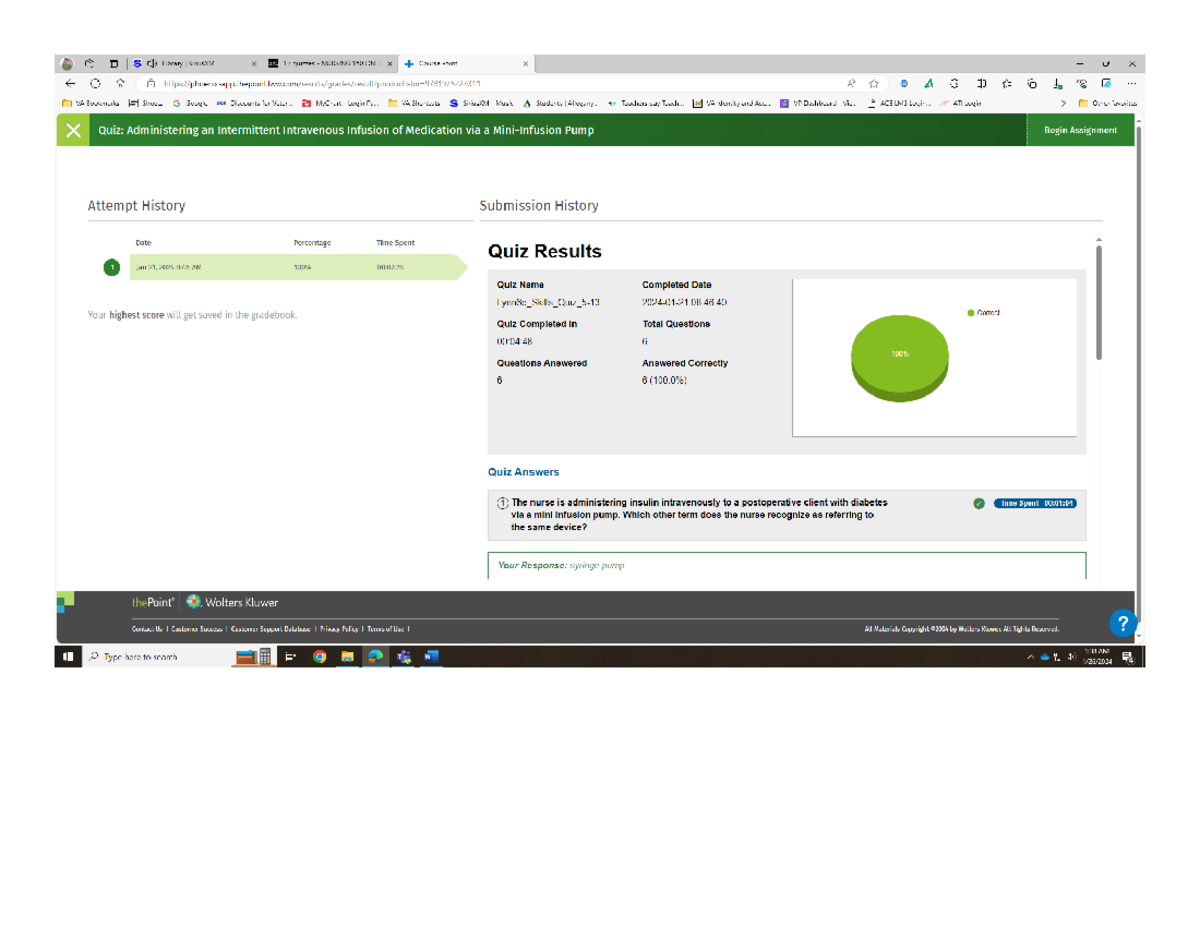Click the Begin Assignment button
This screenshot has height=927, width=1200.
point(1080,131)
